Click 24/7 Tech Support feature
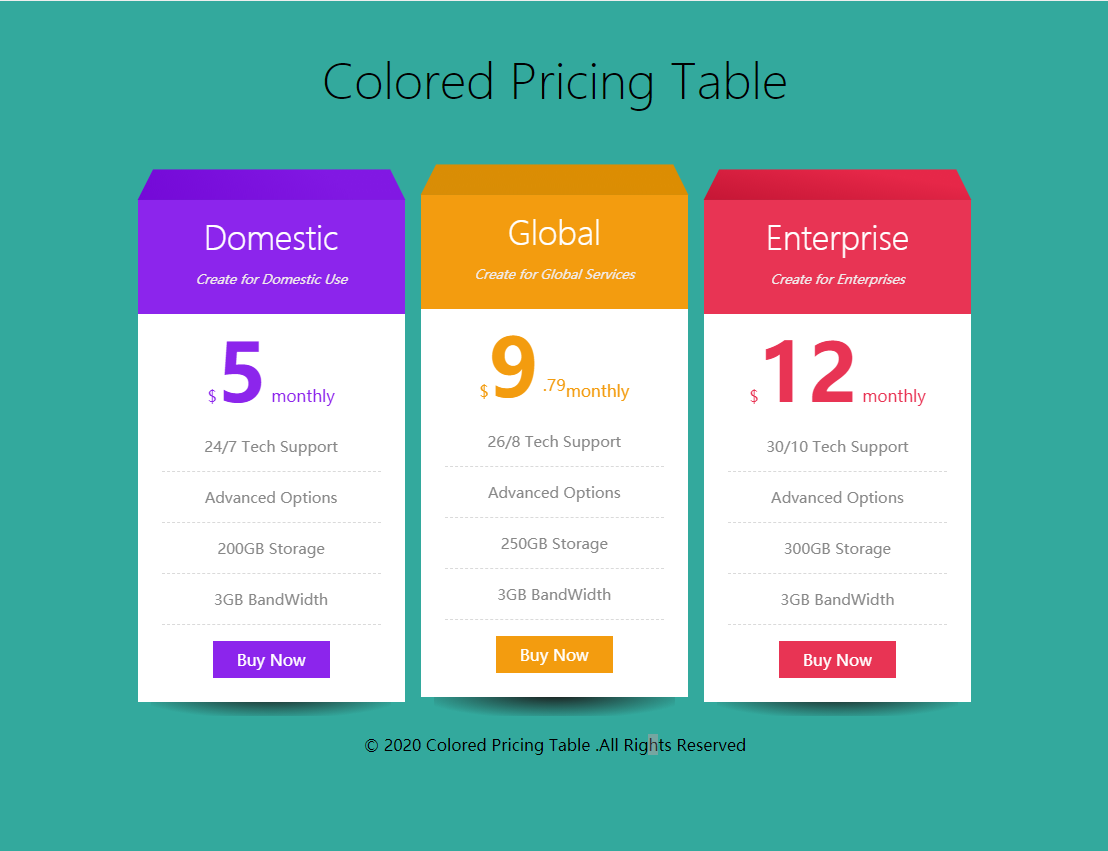This screenshot has height=851, width=1108. point(271,447)
